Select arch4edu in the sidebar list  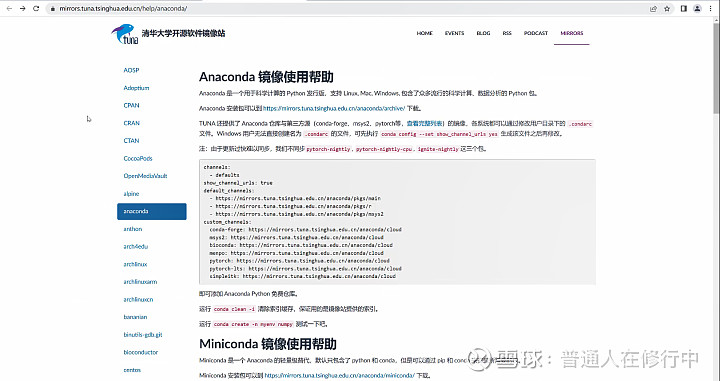[x=135, y=247]
